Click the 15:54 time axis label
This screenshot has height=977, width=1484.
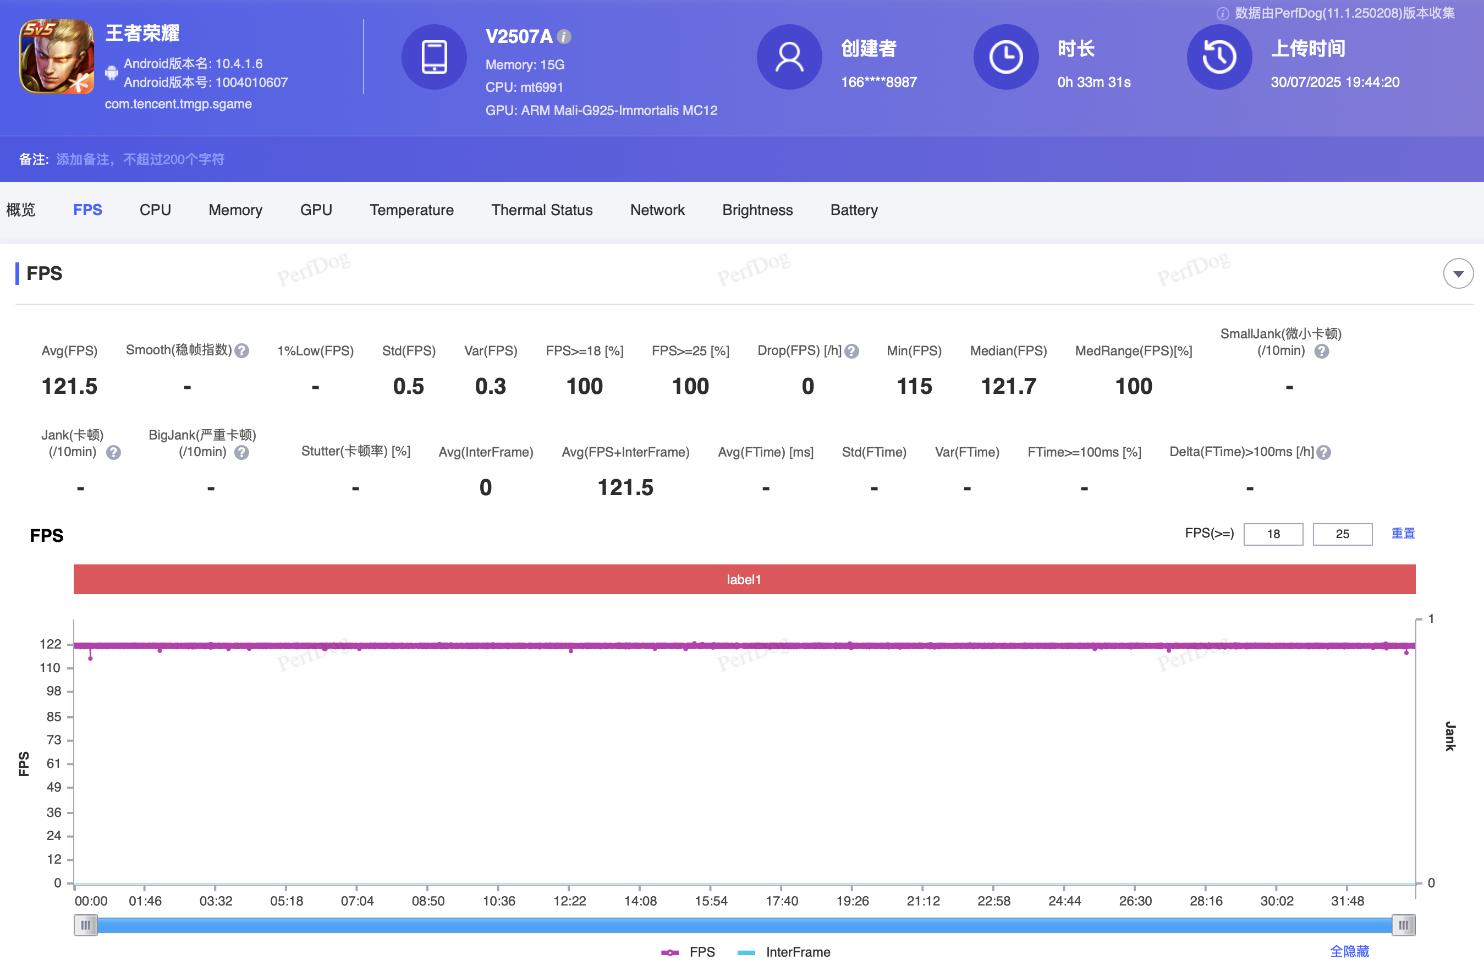(x=711, y=901)
